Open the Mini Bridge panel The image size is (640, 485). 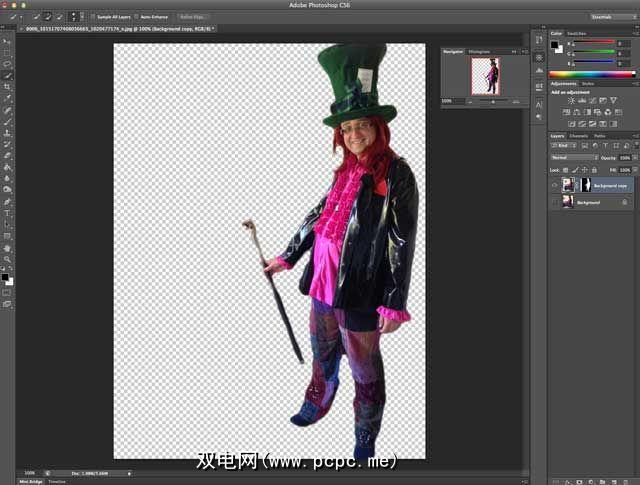tap(30, 481)
